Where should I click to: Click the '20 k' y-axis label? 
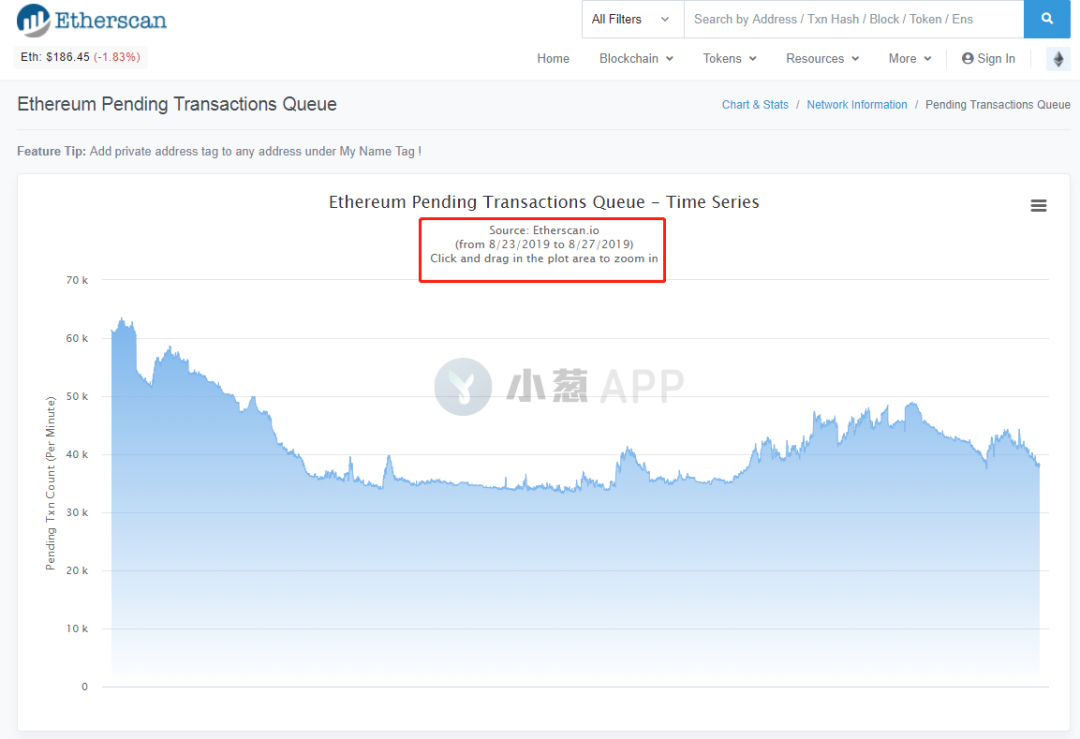(77, 570)
